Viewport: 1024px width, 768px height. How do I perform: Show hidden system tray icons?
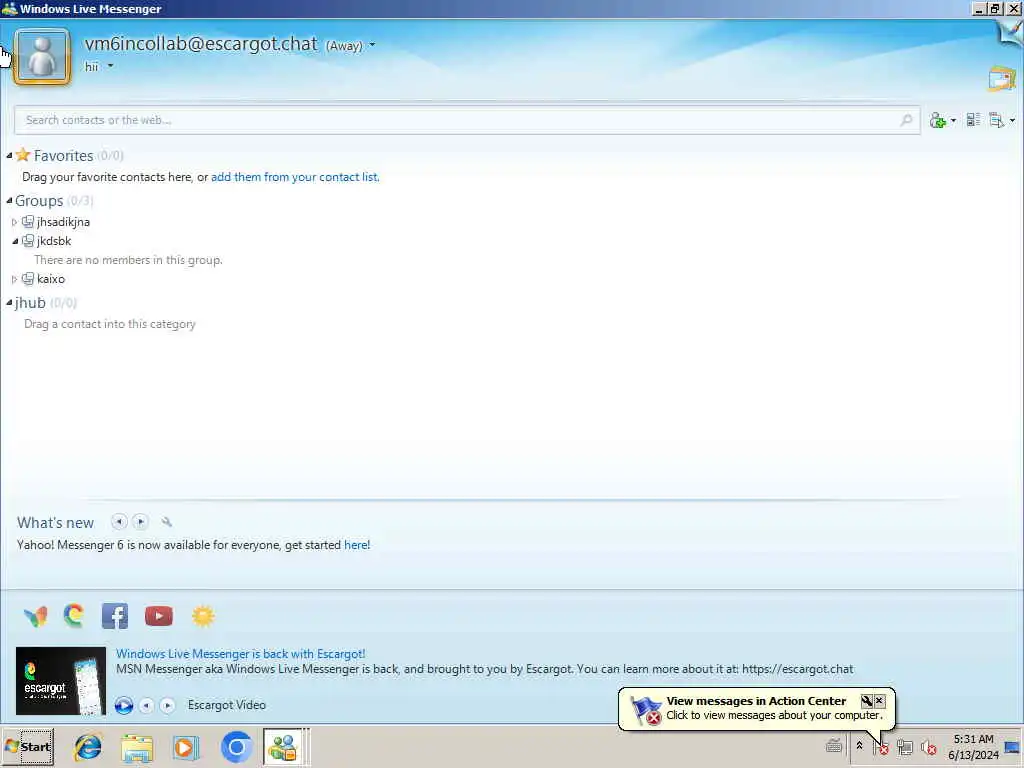(x=859, y=746)
